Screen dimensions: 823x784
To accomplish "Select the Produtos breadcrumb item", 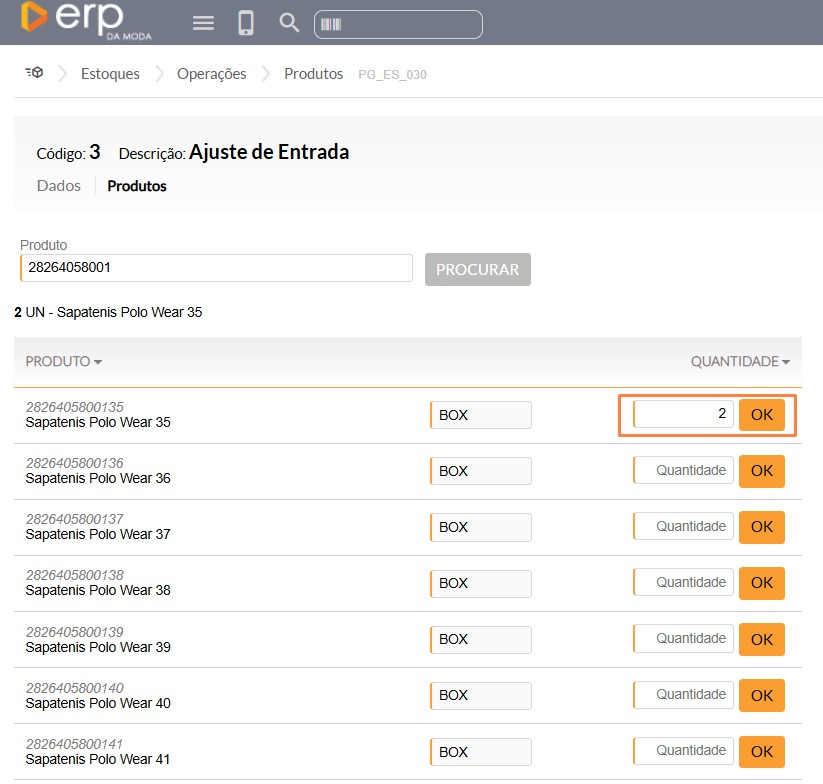I will coord(313,74).
